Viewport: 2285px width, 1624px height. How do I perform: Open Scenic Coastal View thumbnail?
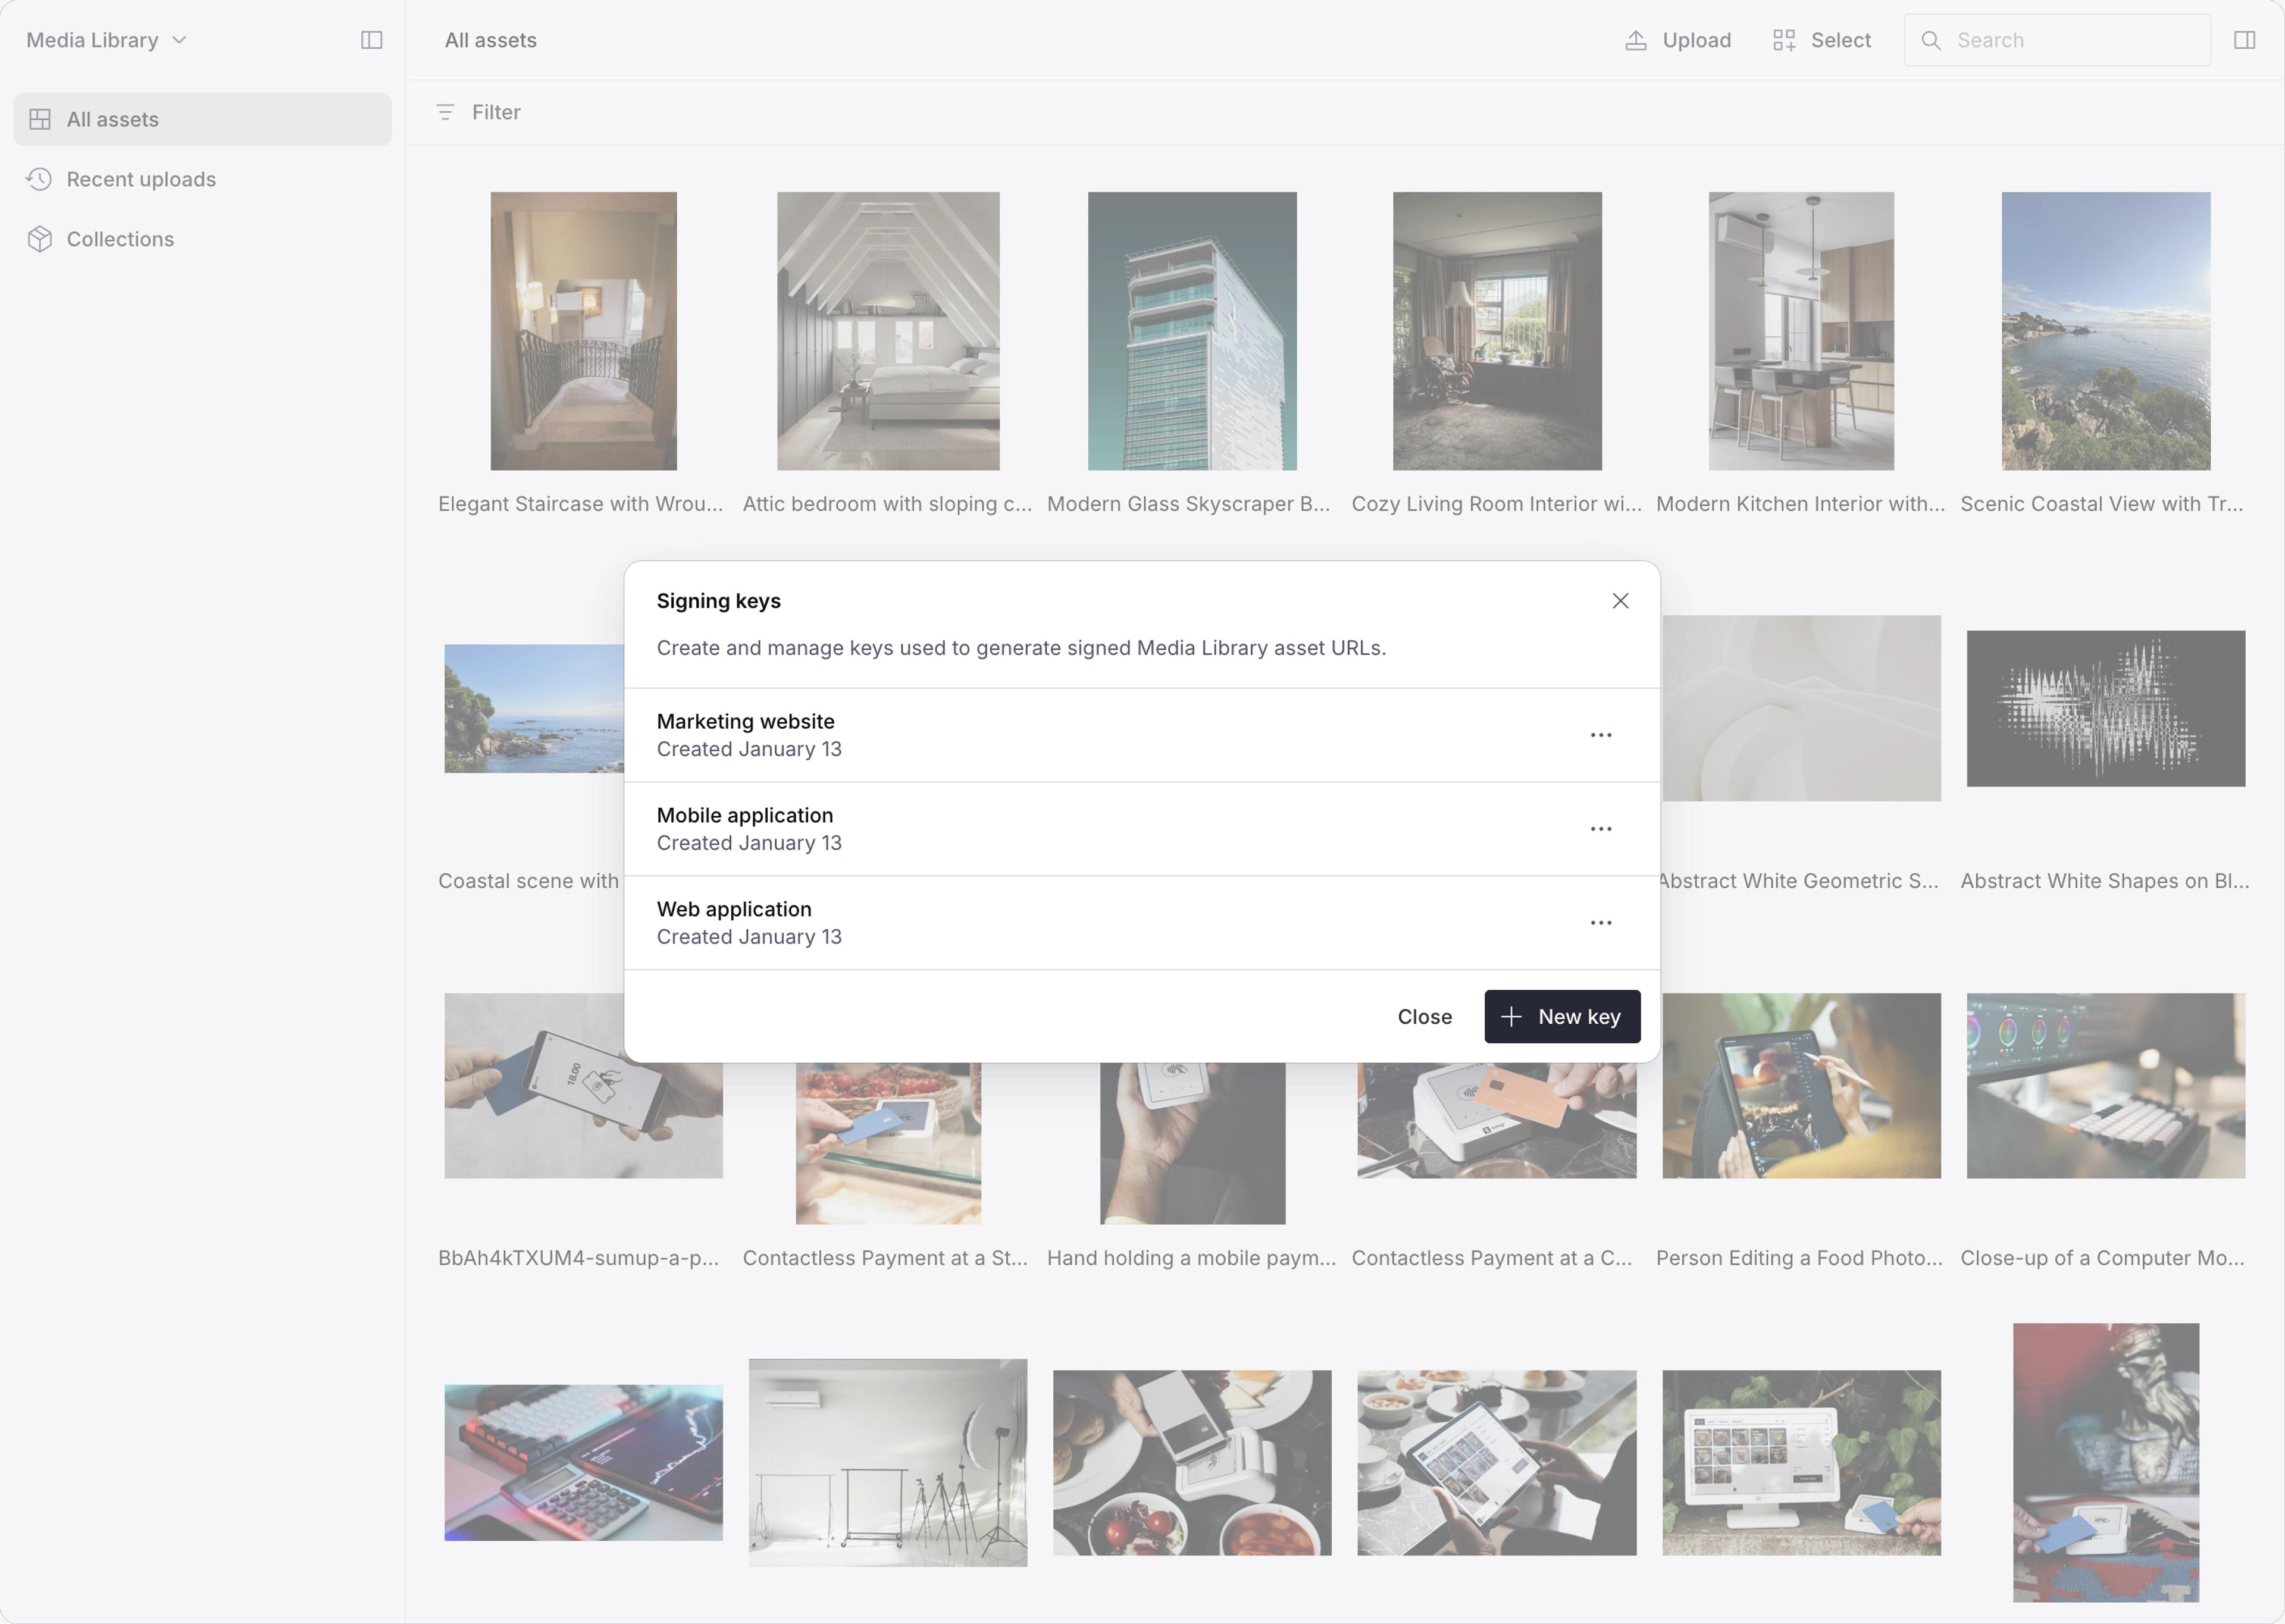(2105, 331)
